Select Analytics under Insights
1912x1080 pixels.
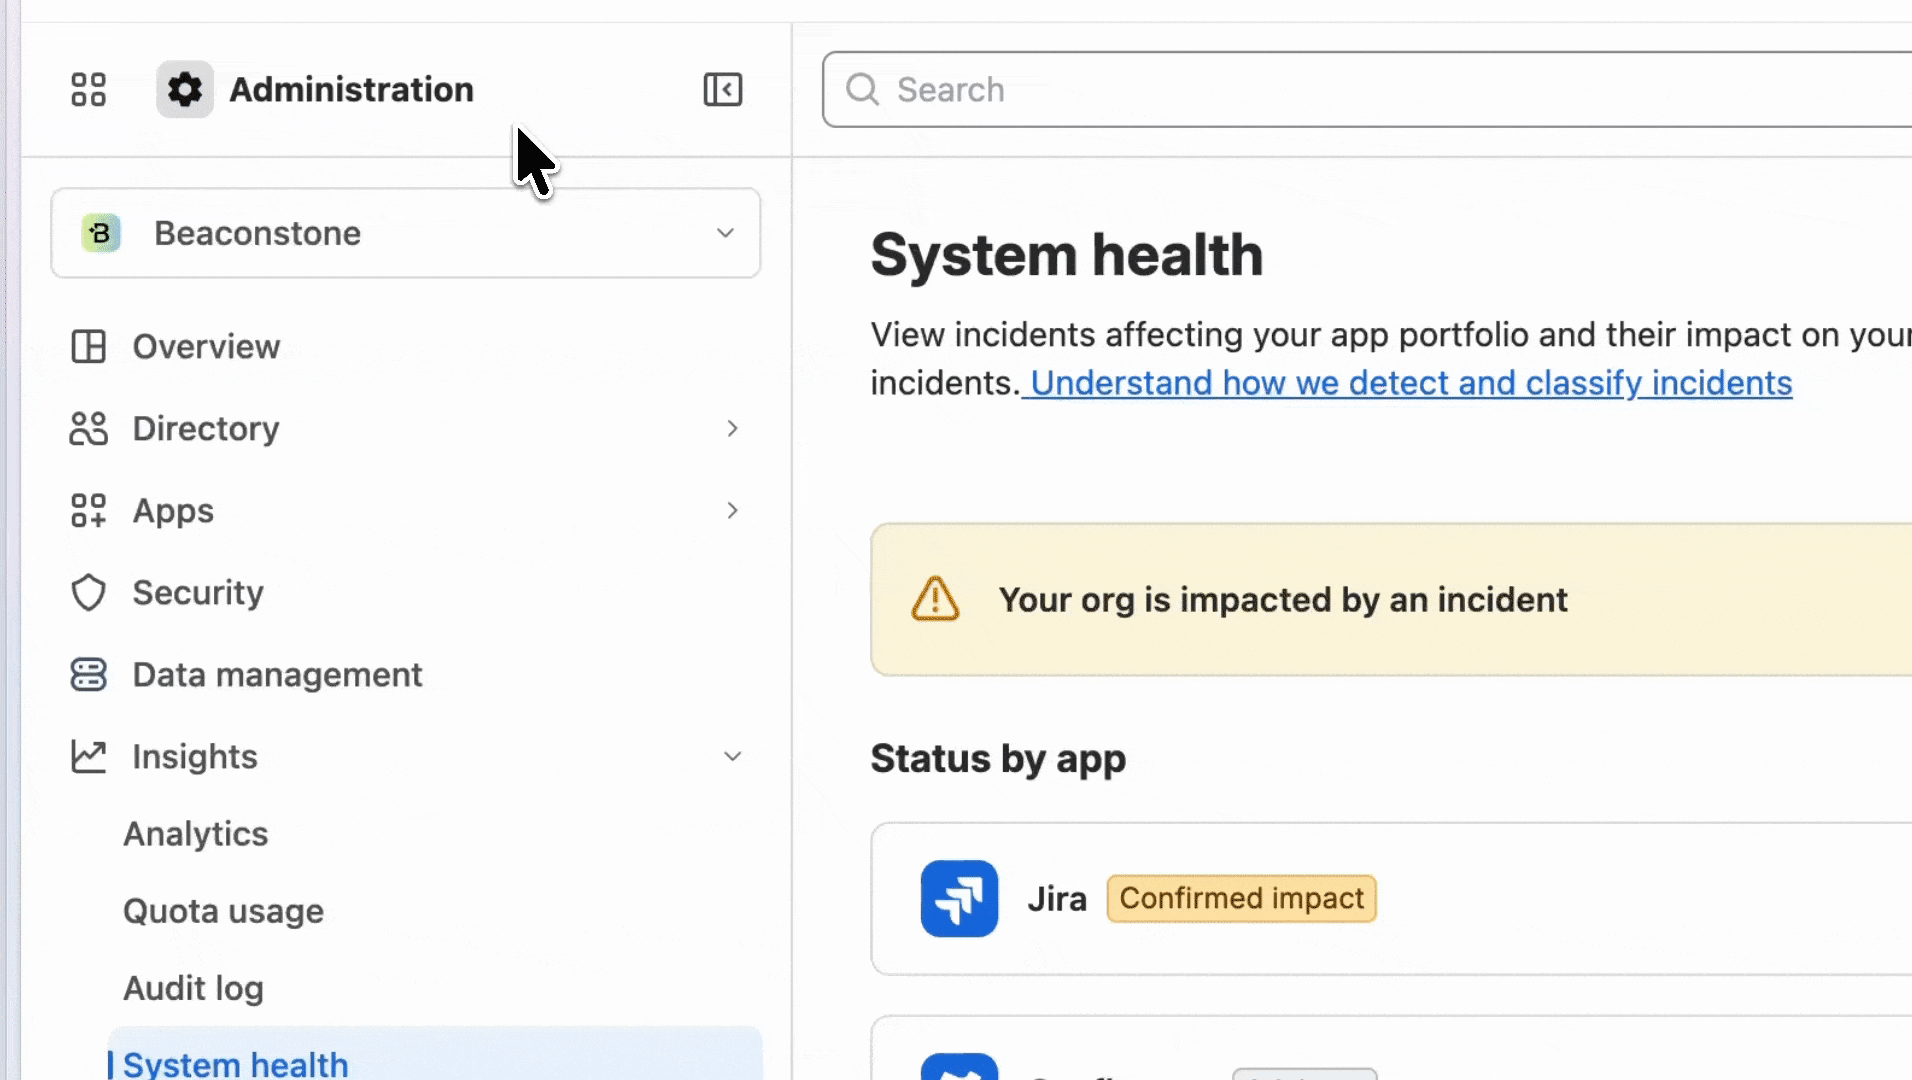[196, 834]
